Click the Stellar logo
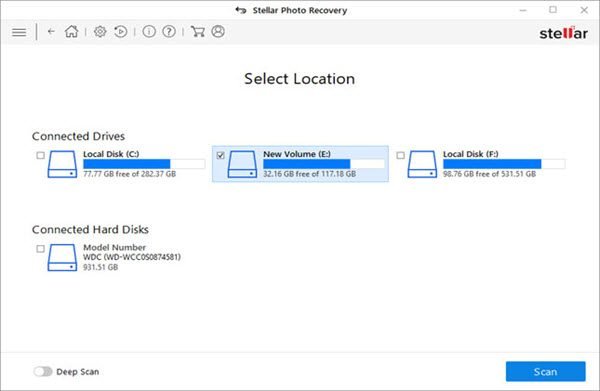 563,33
